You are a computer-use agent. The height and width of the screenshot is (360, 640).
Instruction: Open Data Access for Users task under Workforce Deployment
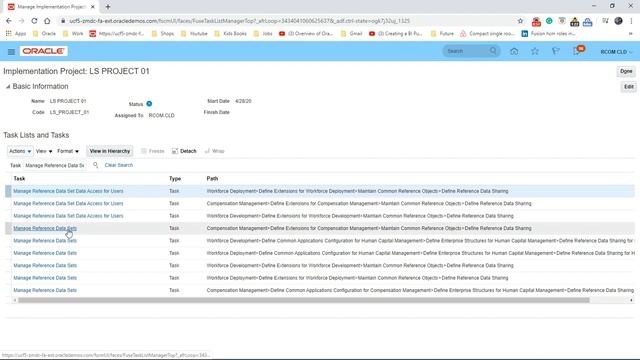pos(68,191)
